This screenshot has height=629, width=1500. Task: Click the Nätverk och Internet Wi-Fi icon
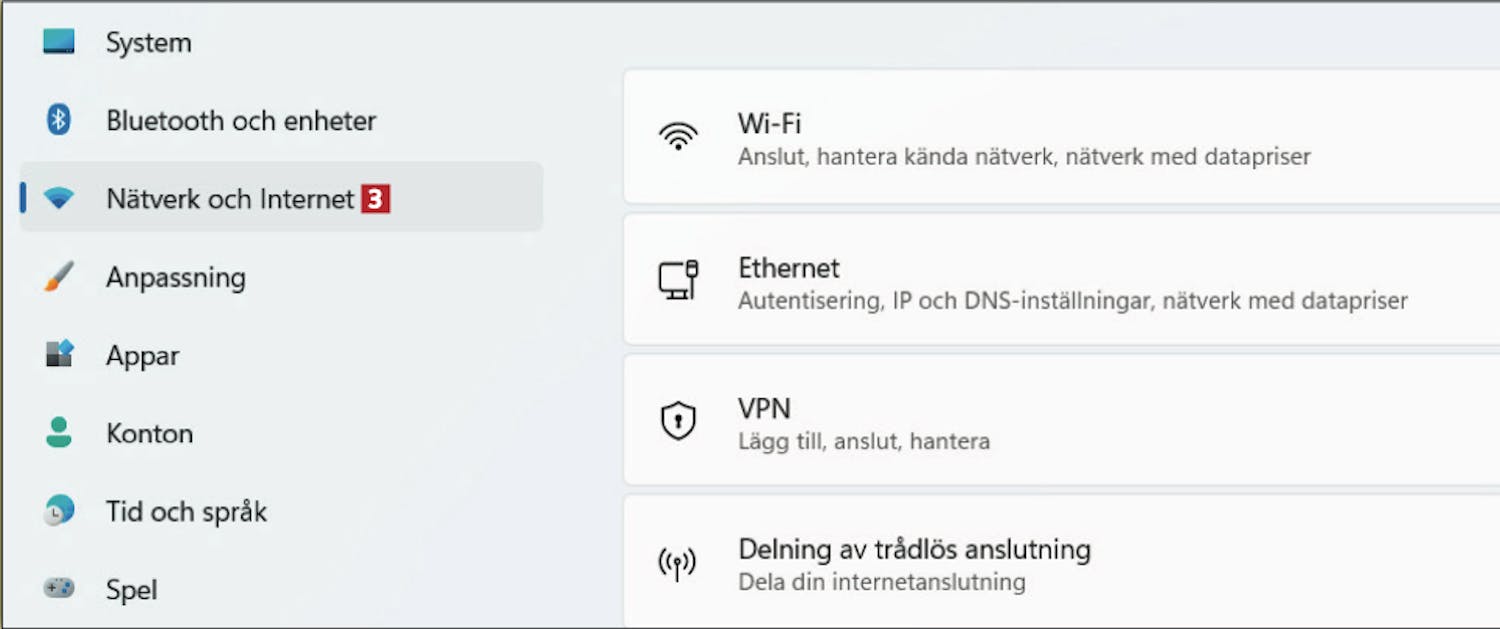pyautogui.click(x=59, y=199)
